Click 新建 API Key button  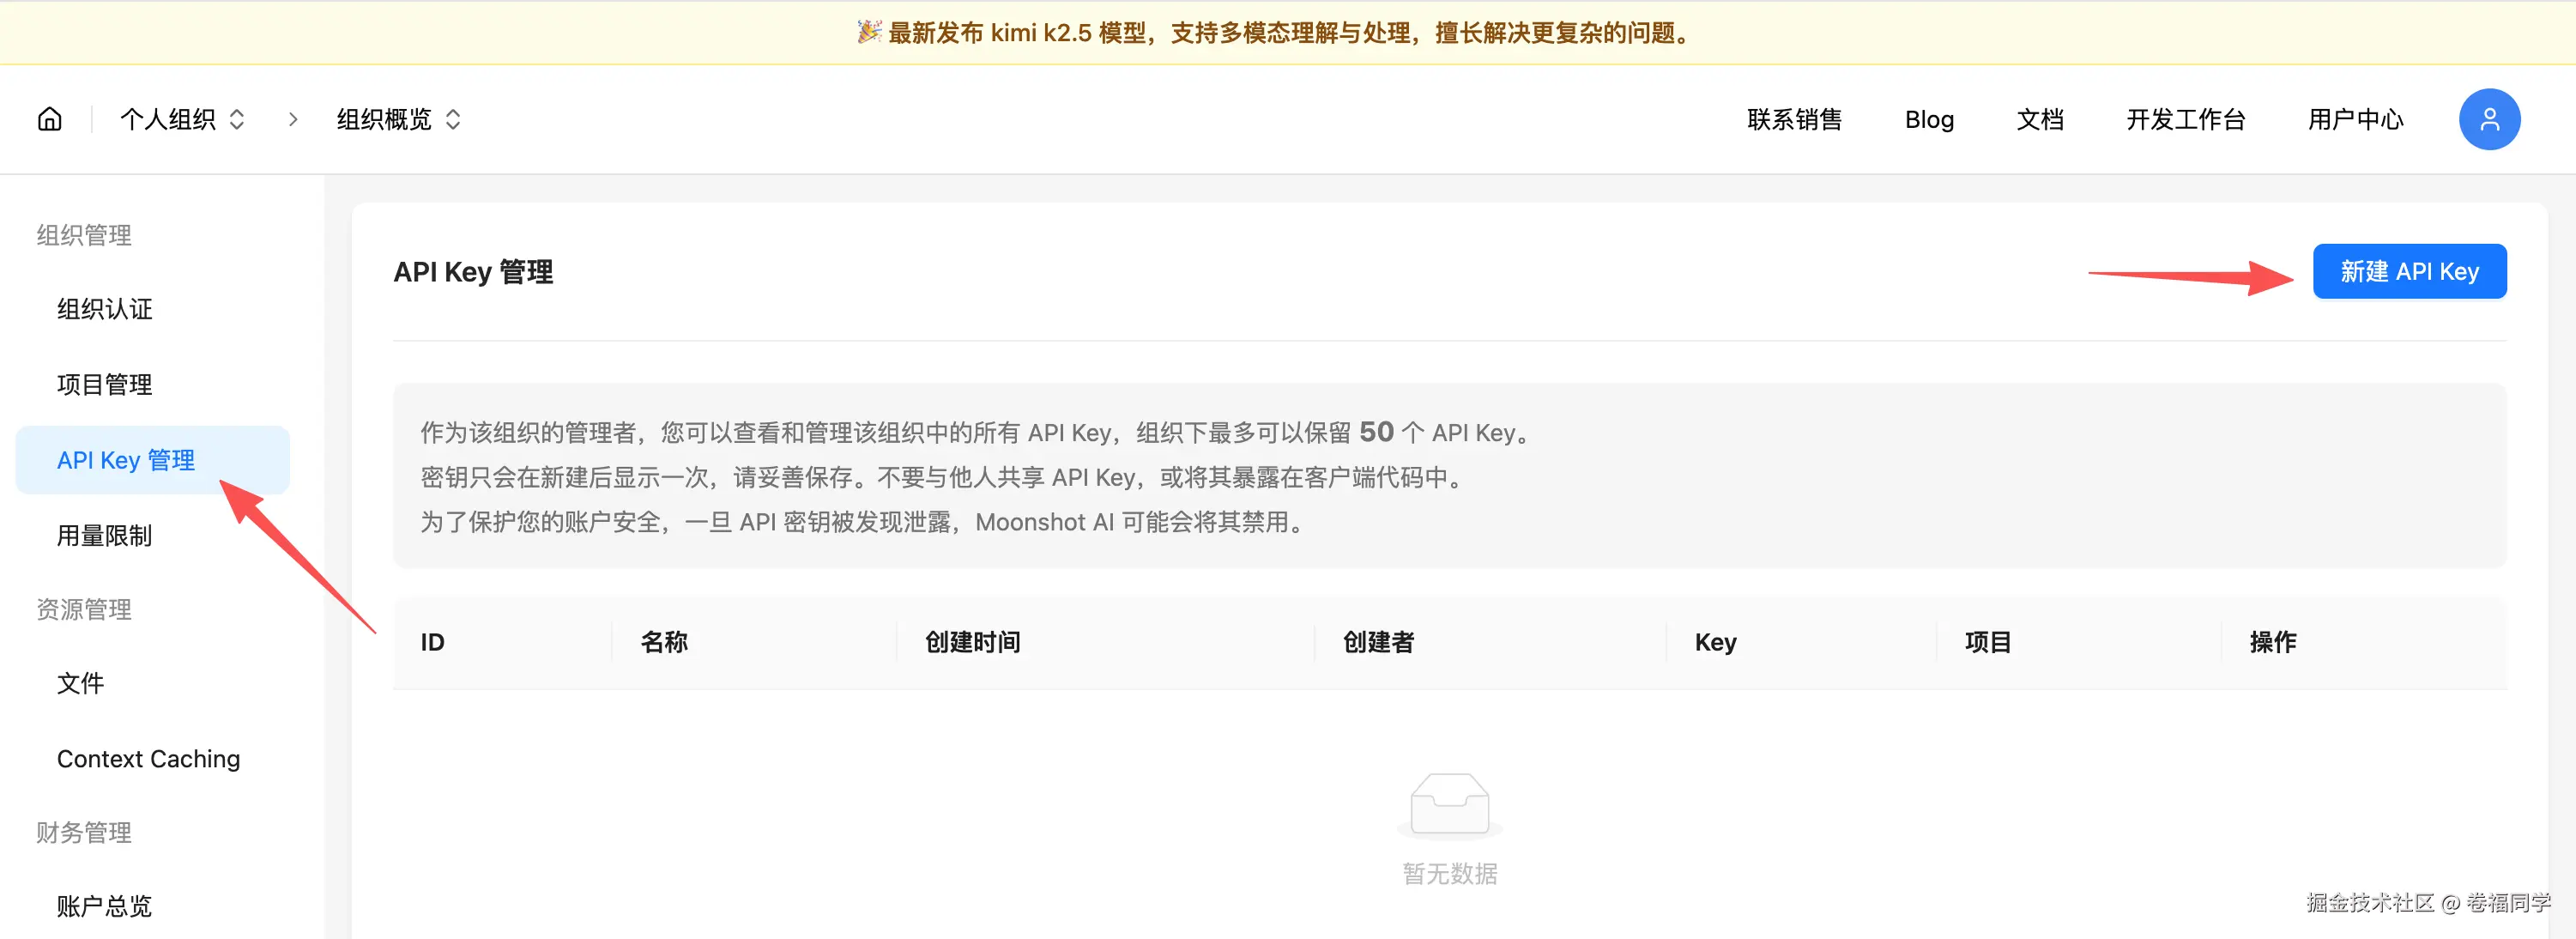(2408, 272)
